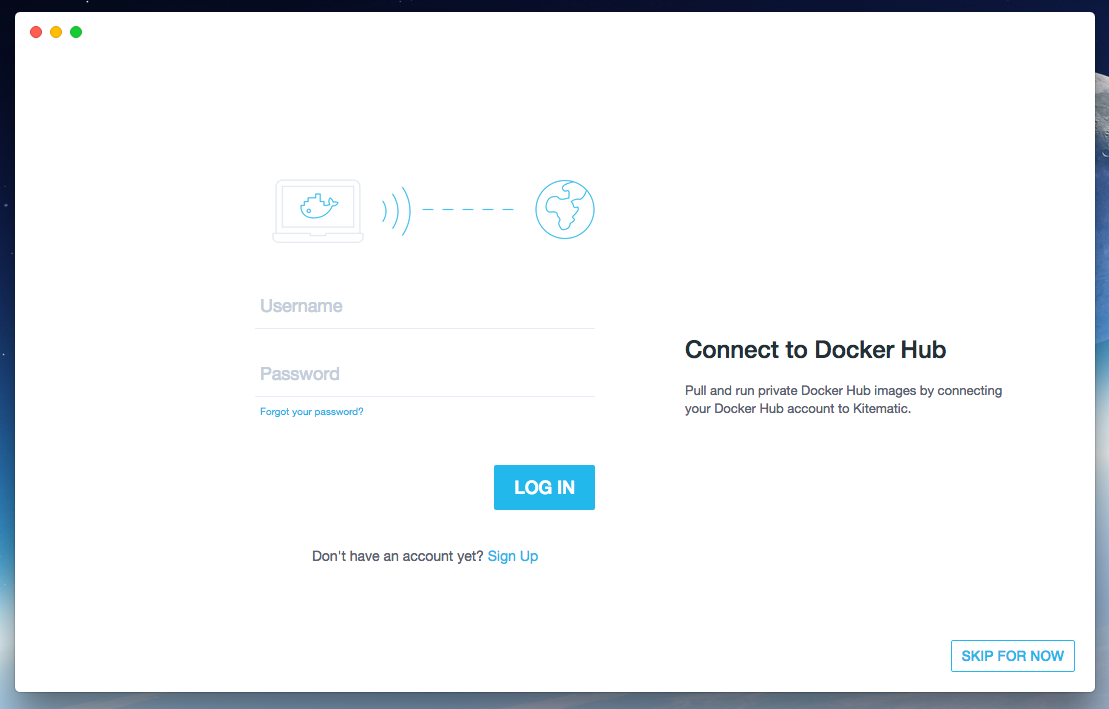Click the LOG IN button

[x=544, y=488]
